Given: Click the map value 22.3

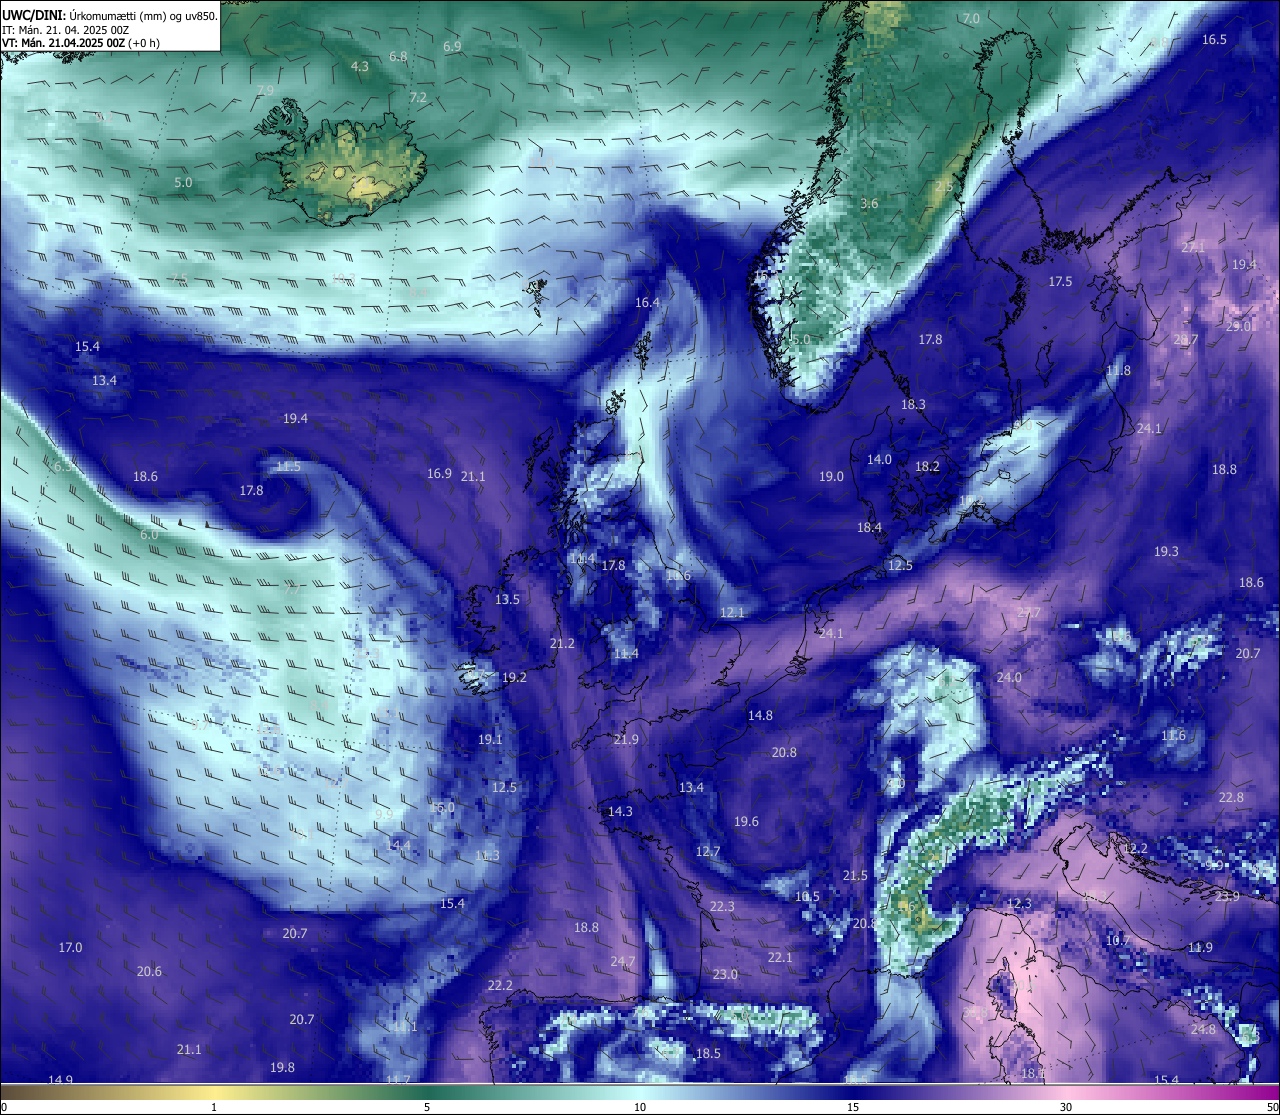Looking at the screenshot, I should [722, 906].
